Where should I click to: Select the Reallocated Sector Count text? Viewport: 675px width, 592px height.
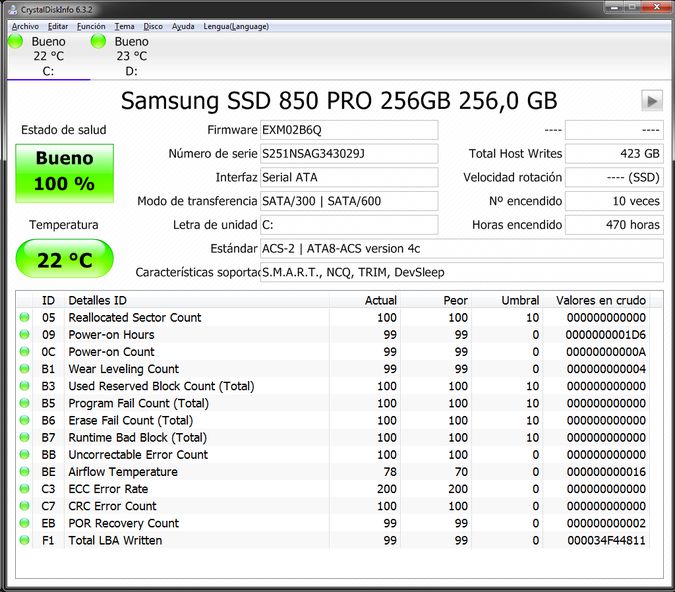(x=135, y=317)
